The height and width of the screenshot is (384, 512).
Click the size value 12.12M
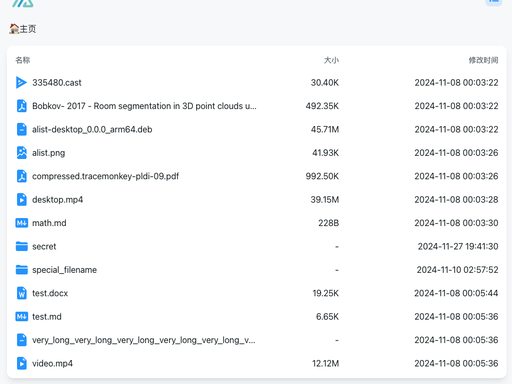(325, 364)
